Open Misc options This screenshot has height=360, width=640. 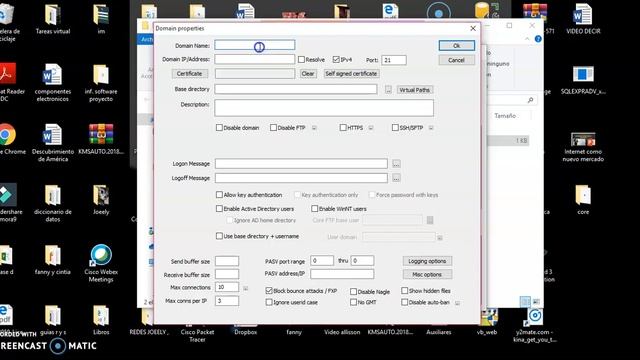click(427, 274)
